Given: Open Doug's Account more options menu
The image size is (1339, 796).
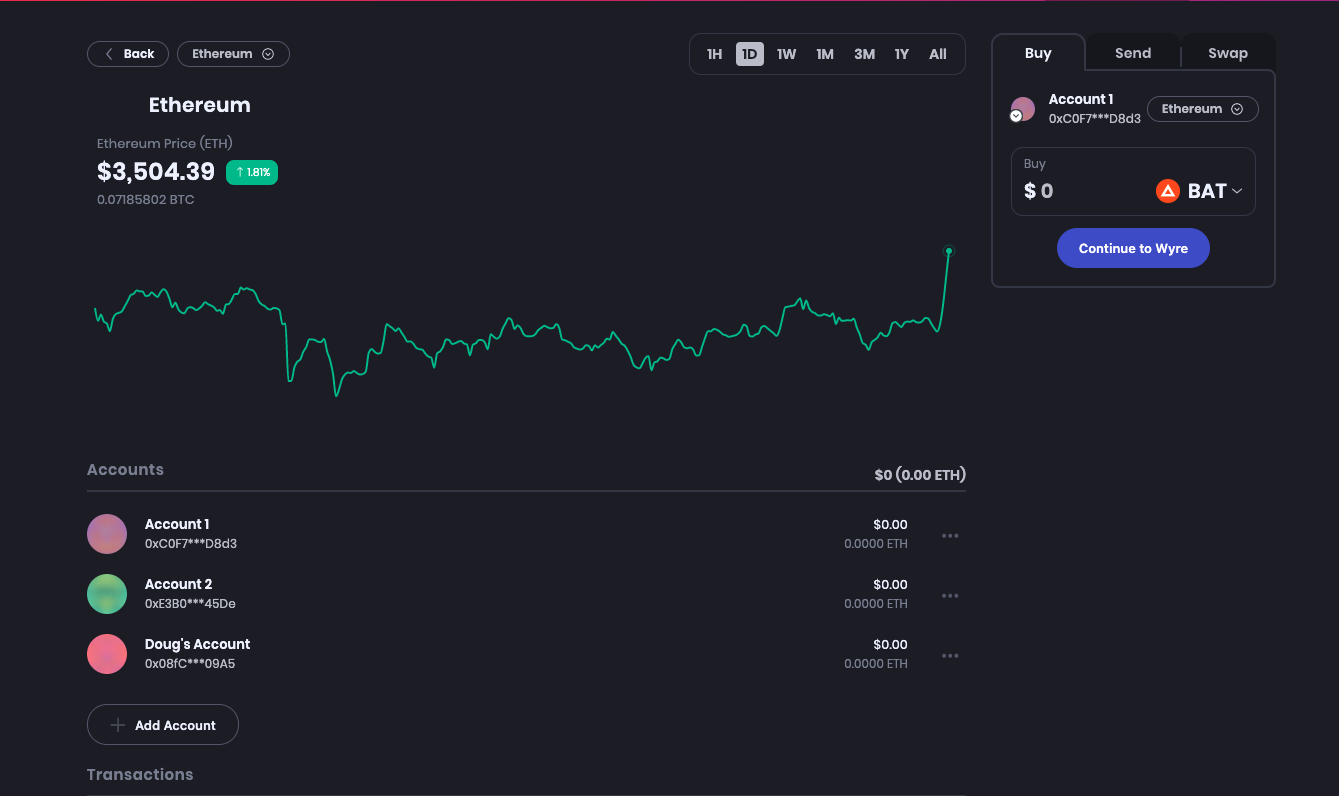Looking at the screenshot, I should (950, 656).
